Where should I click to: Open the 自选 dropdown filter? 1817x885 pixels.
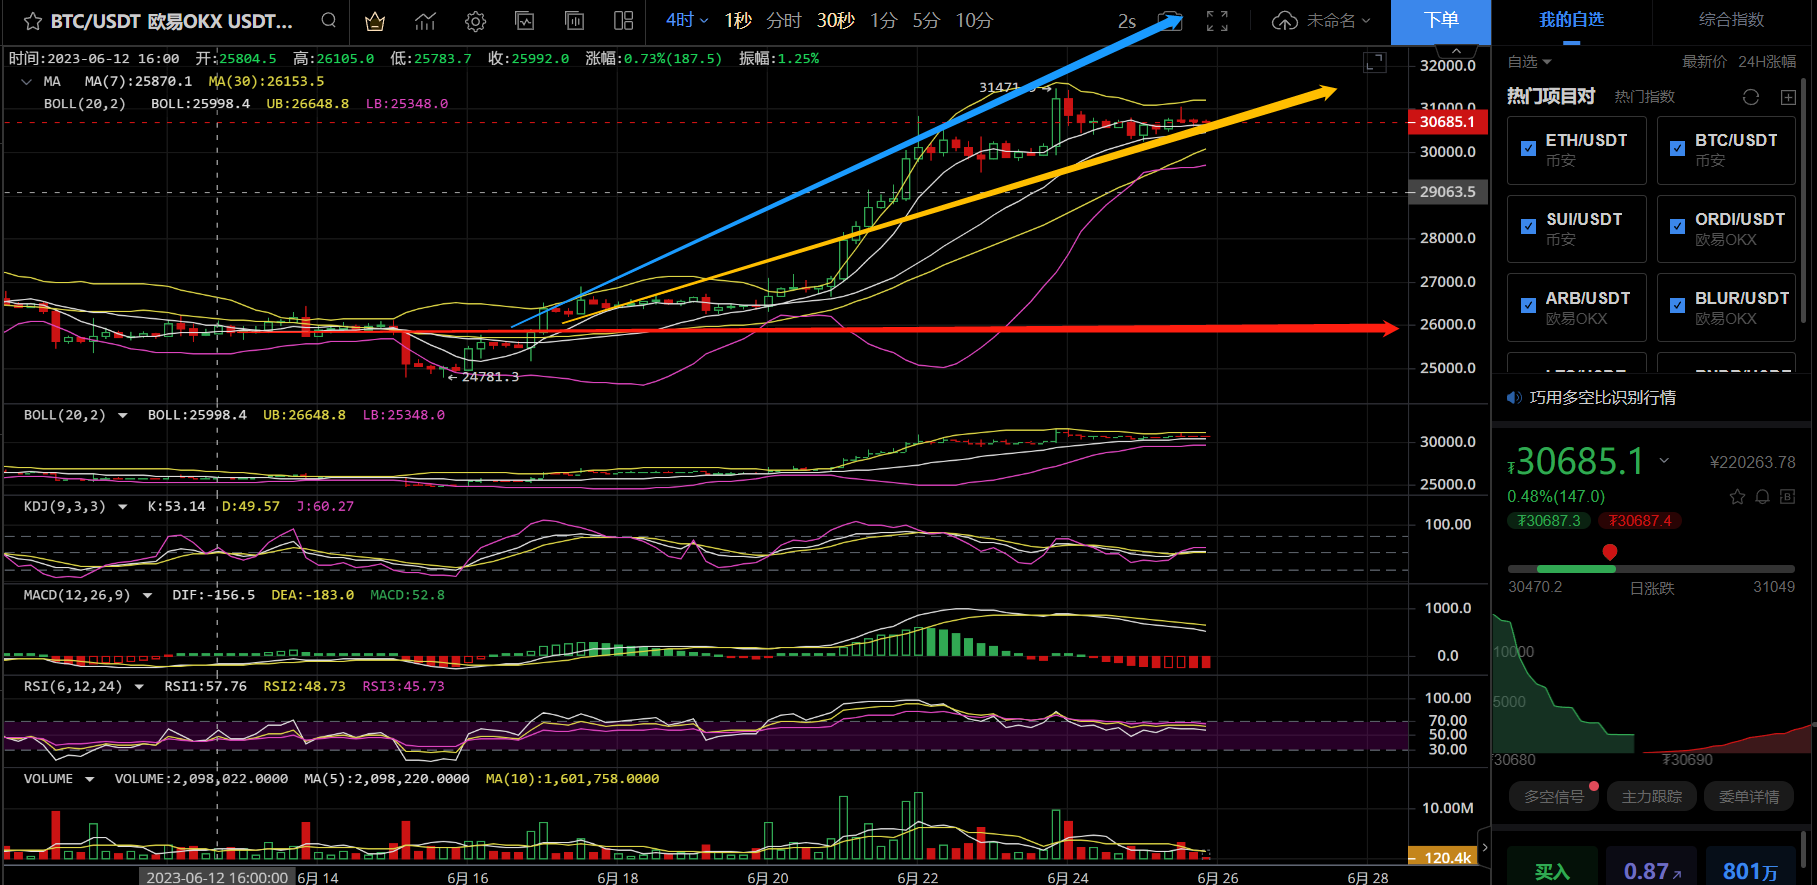(x=1529, y=62)
